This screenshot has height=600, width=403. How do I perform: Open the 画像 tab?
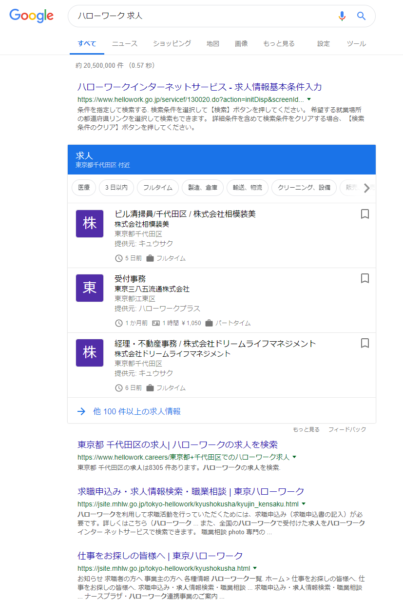241,44
